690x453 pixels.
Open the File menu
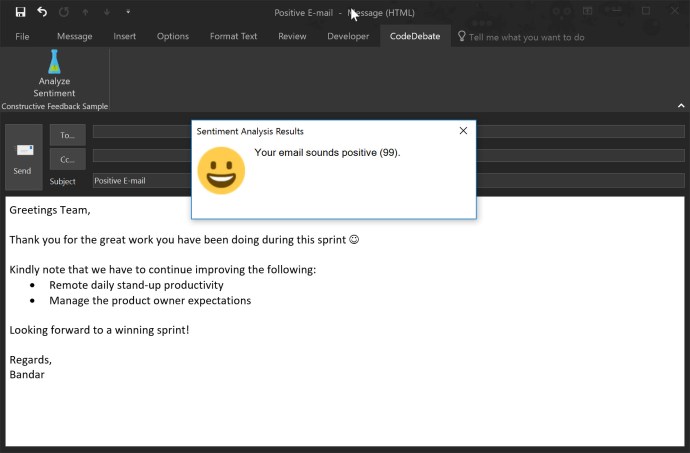click(21, 36)
